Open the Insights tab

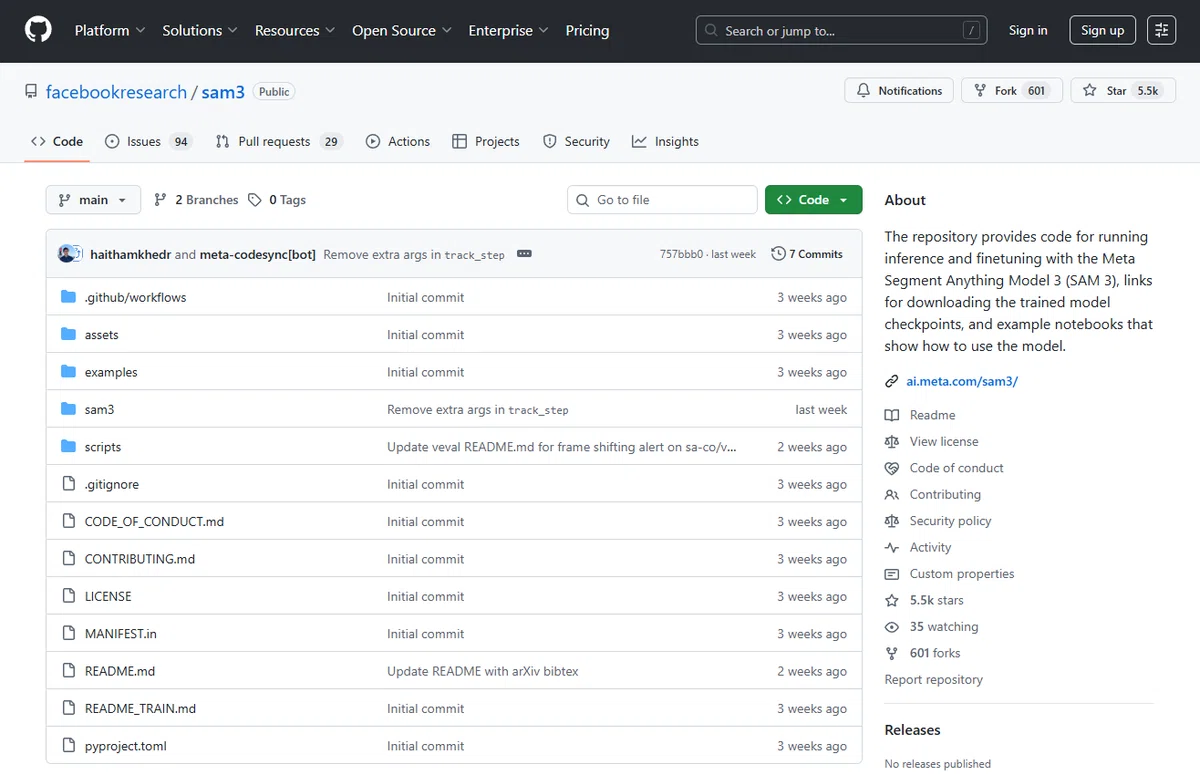[665, 142]
